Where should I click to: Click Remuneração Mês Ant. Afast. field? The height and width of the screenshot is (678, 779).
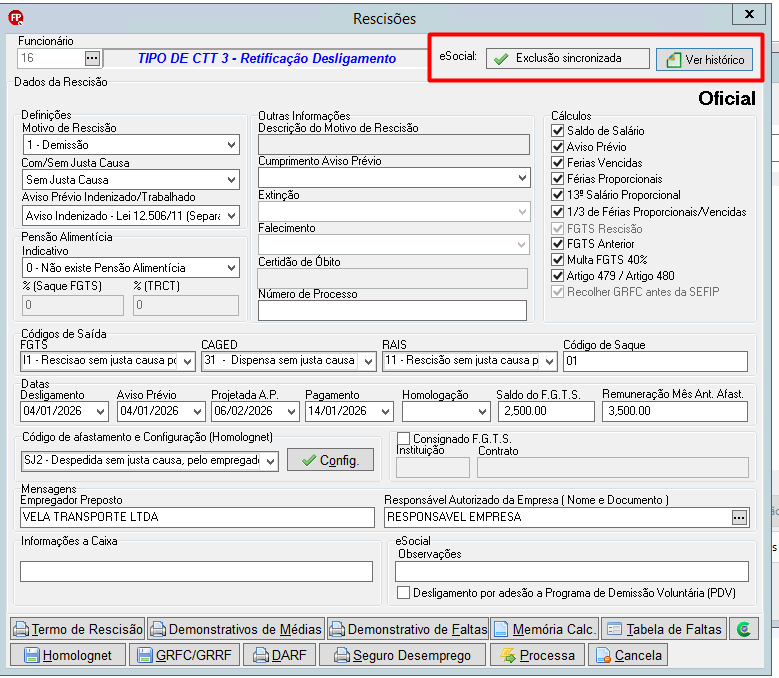pos(675,412)
